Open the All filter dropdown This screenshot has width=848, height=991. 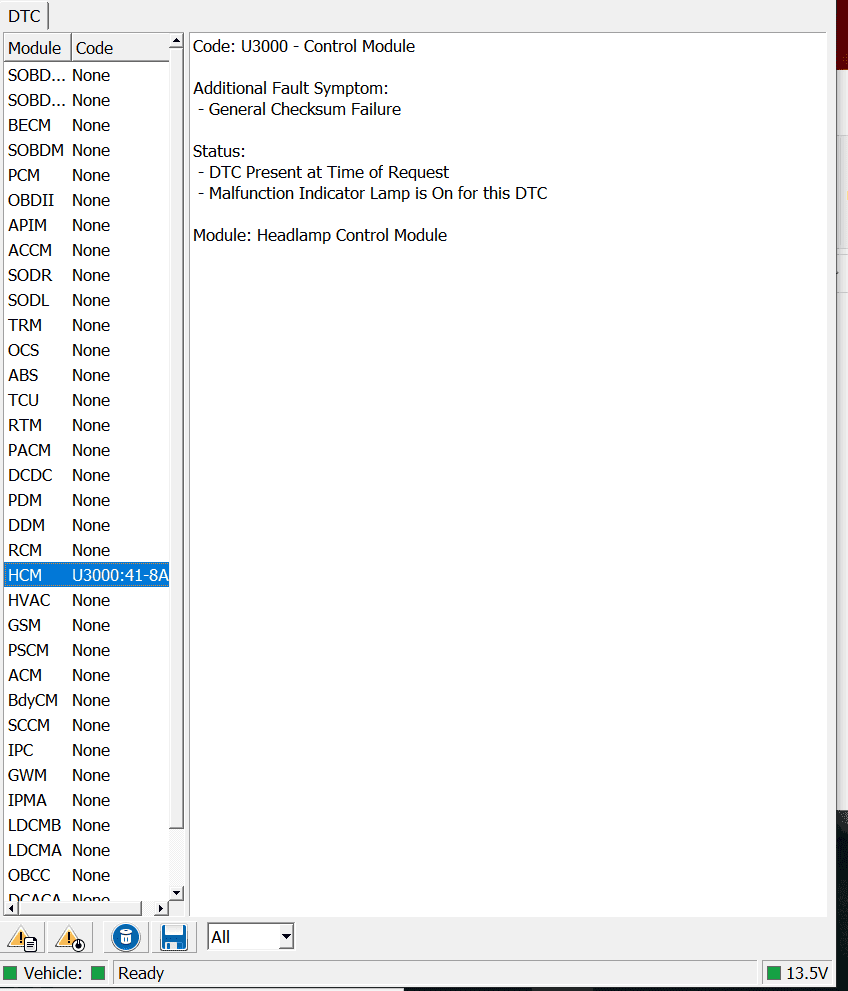pyautogui.click(x=286, y=937)
